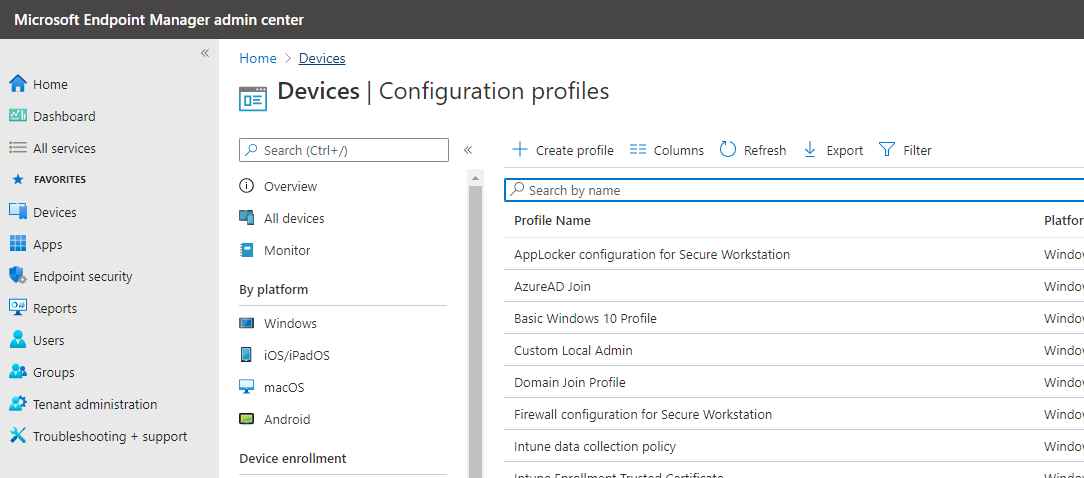
Task: Focus the Search by name field
Action: click(x=790, y=190)
